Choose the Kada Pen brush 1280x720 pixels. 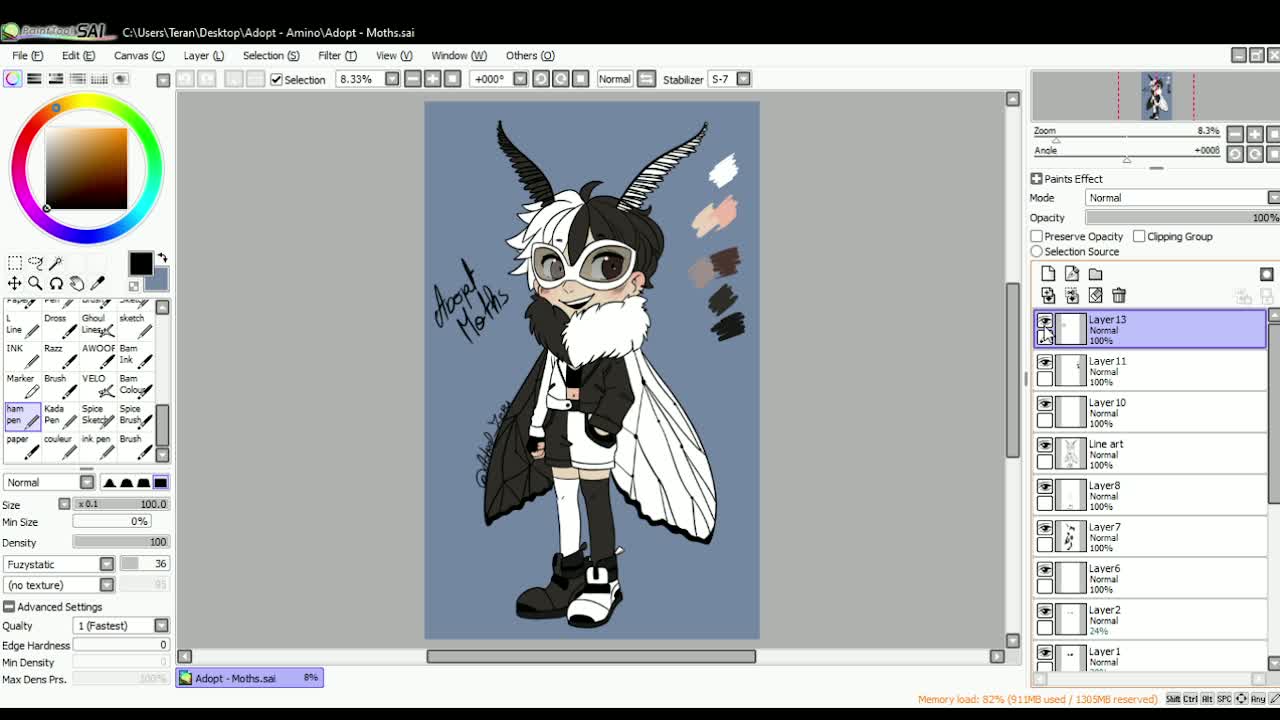[61, 415]
